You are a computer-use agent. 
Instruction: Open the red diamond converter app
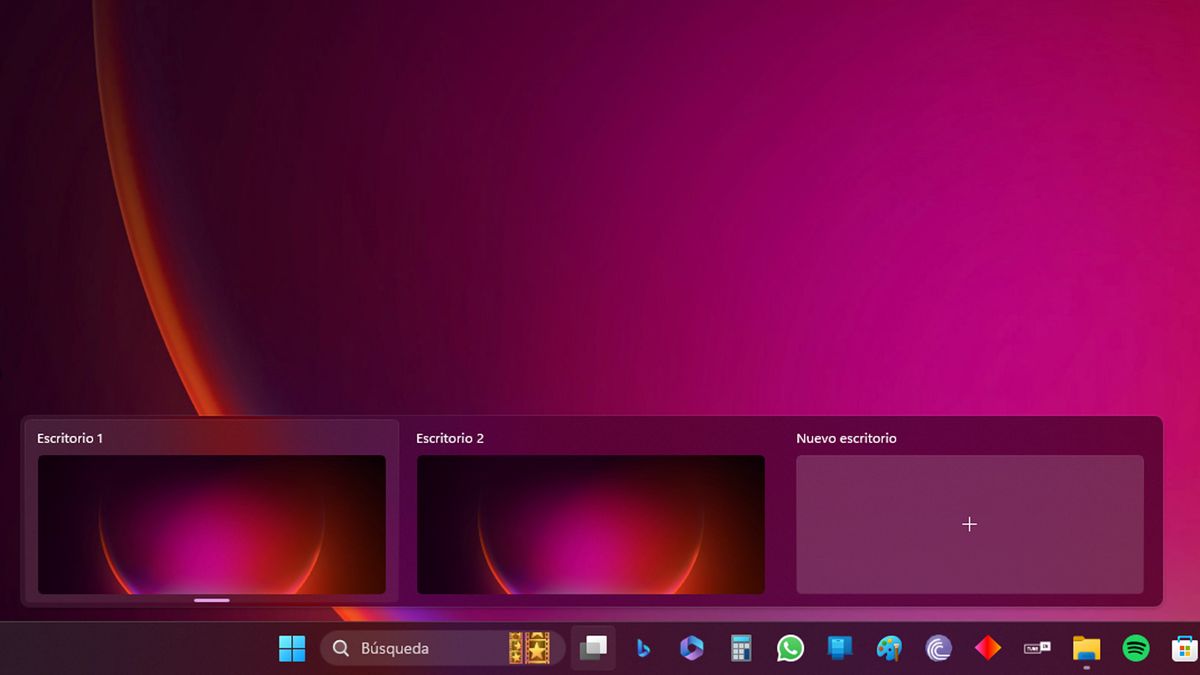[987, 649]
